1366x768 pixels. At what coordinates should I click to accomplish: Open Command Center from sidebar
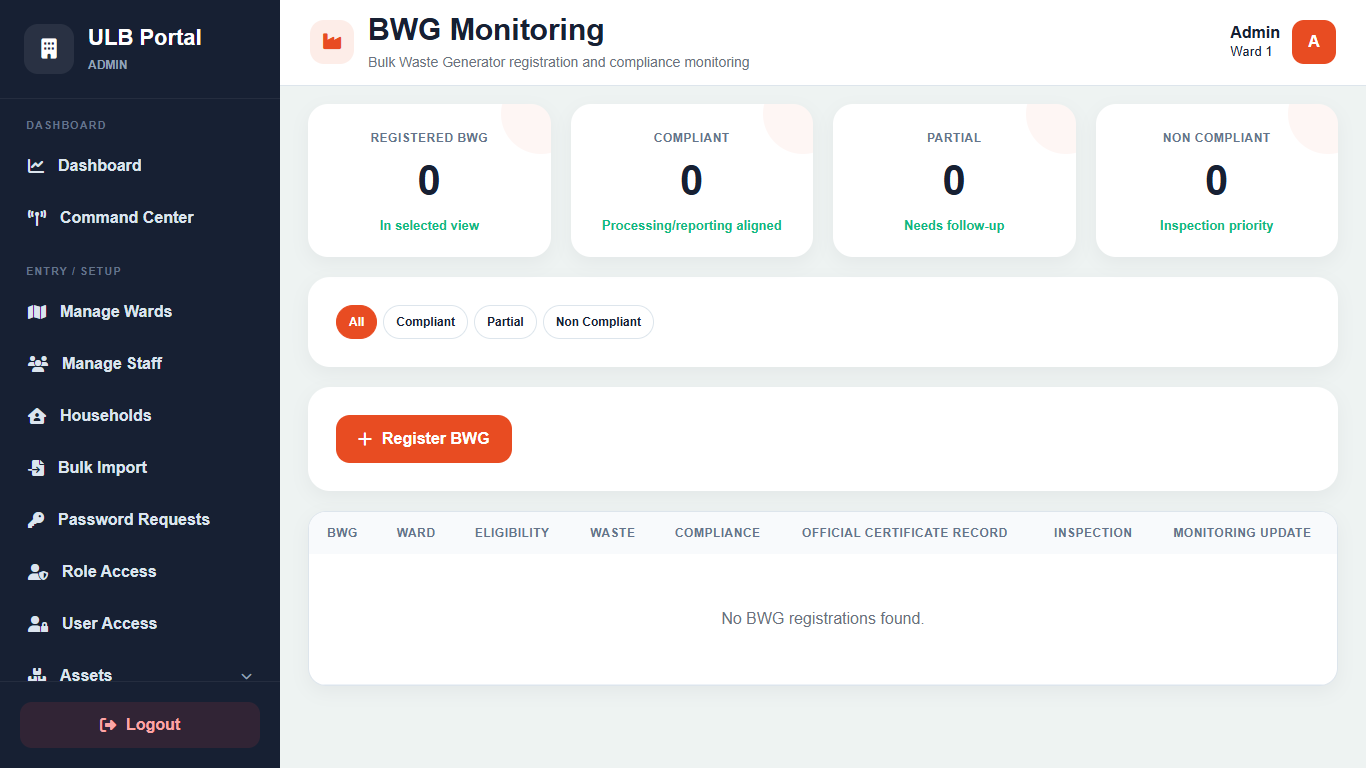tap(140, 218)
